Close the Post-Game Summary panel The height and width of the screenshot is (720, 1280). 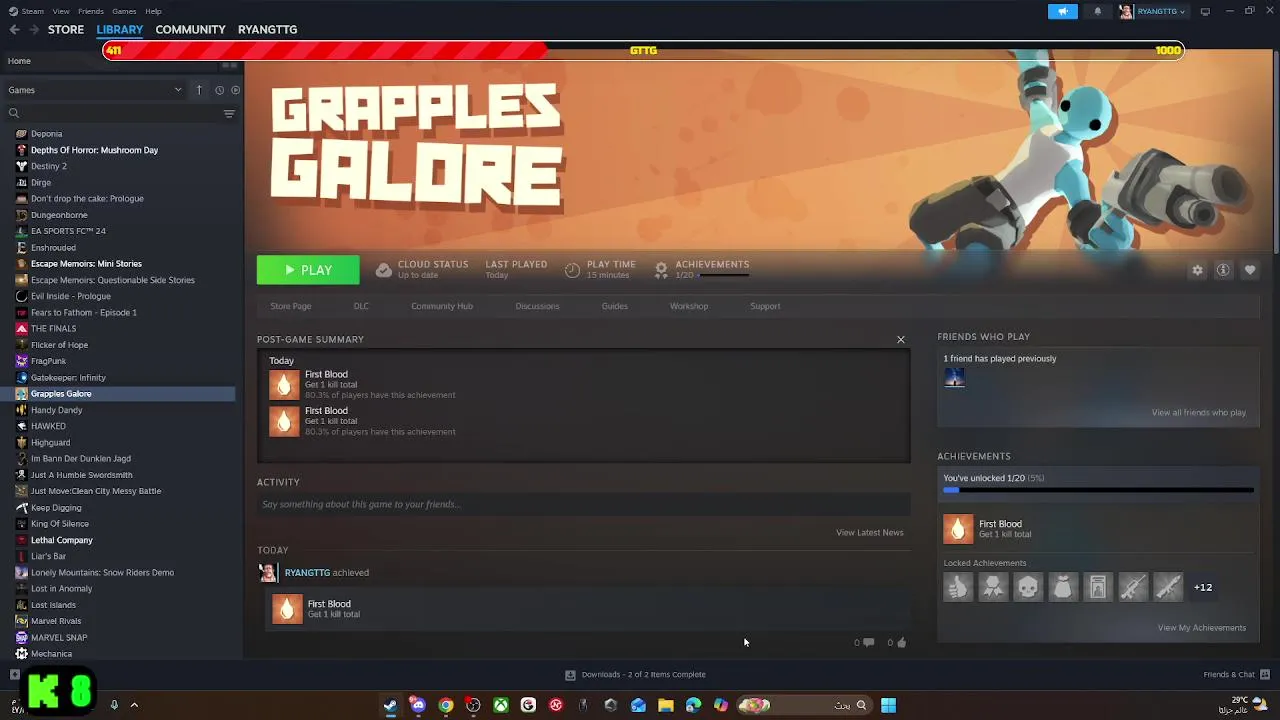(x=901, y=339)
